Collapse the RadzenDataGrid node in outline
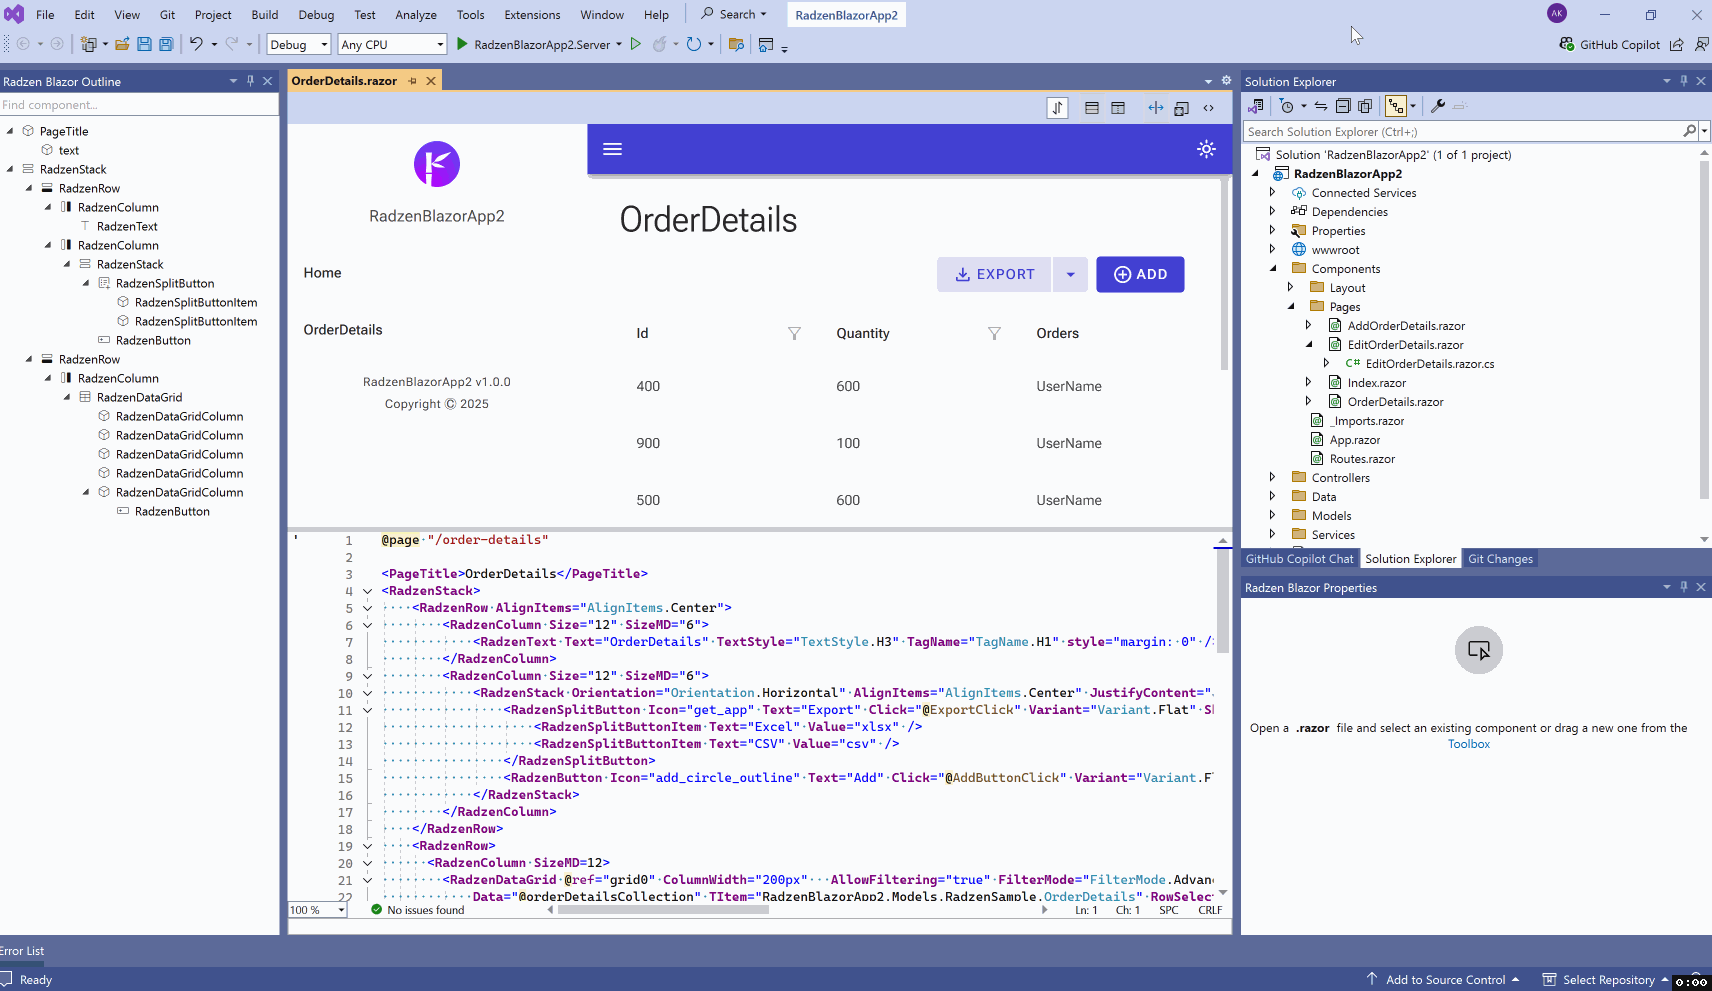Viewport: 1712px width, 991px height. coord(67,397)
